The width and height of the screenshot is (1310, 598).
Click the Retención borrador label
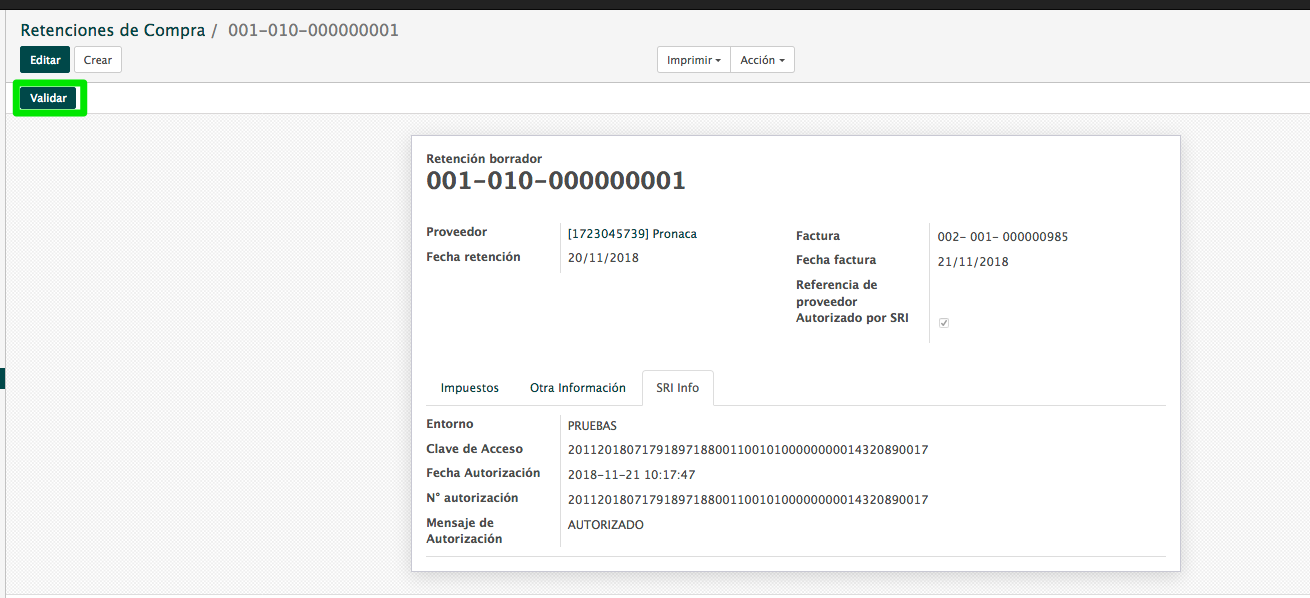point(484,159)
